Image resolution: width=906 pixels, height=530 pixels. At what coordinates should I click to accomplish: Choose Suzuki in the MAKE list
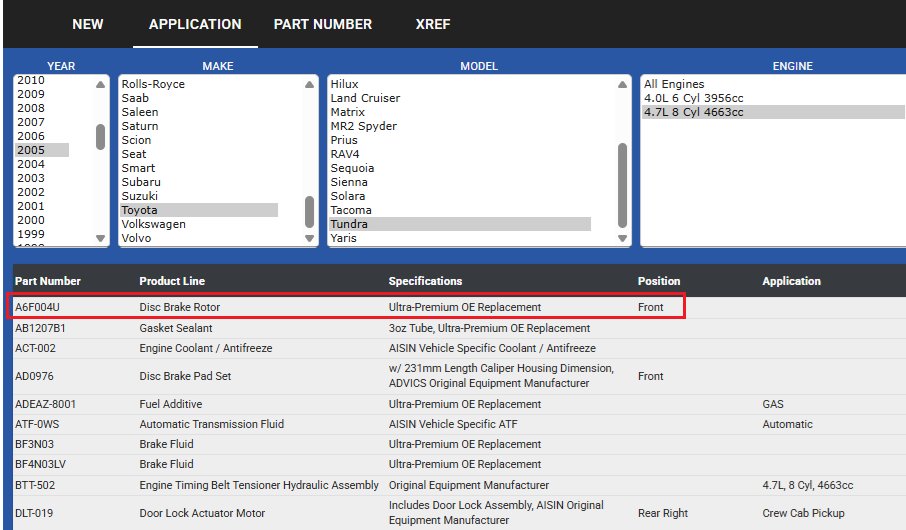[139, 196]
